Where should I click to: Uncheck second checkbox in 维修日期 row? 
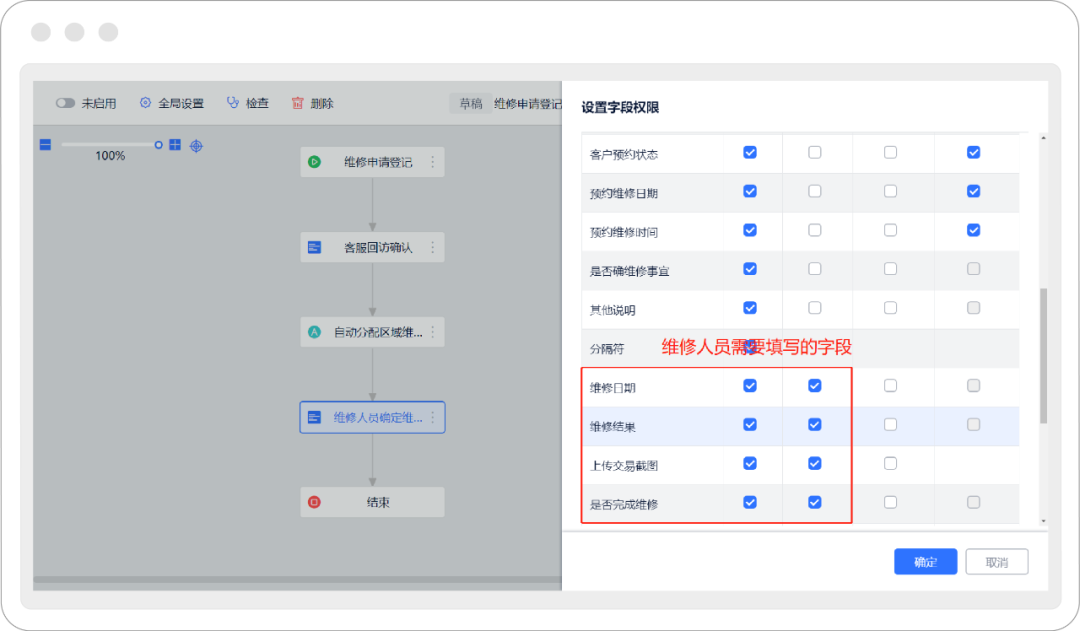[814, 386]
